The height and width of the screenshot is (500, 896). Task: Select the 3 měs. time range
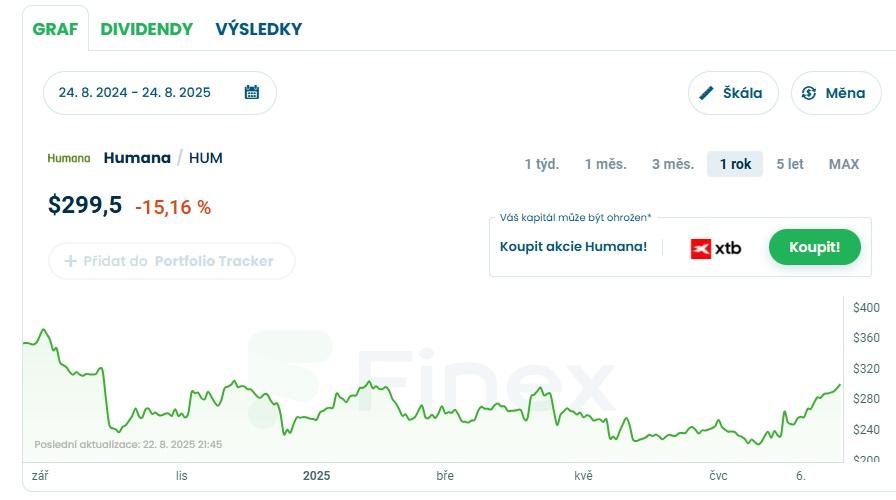pyautogui.click(x=673, y=164)
